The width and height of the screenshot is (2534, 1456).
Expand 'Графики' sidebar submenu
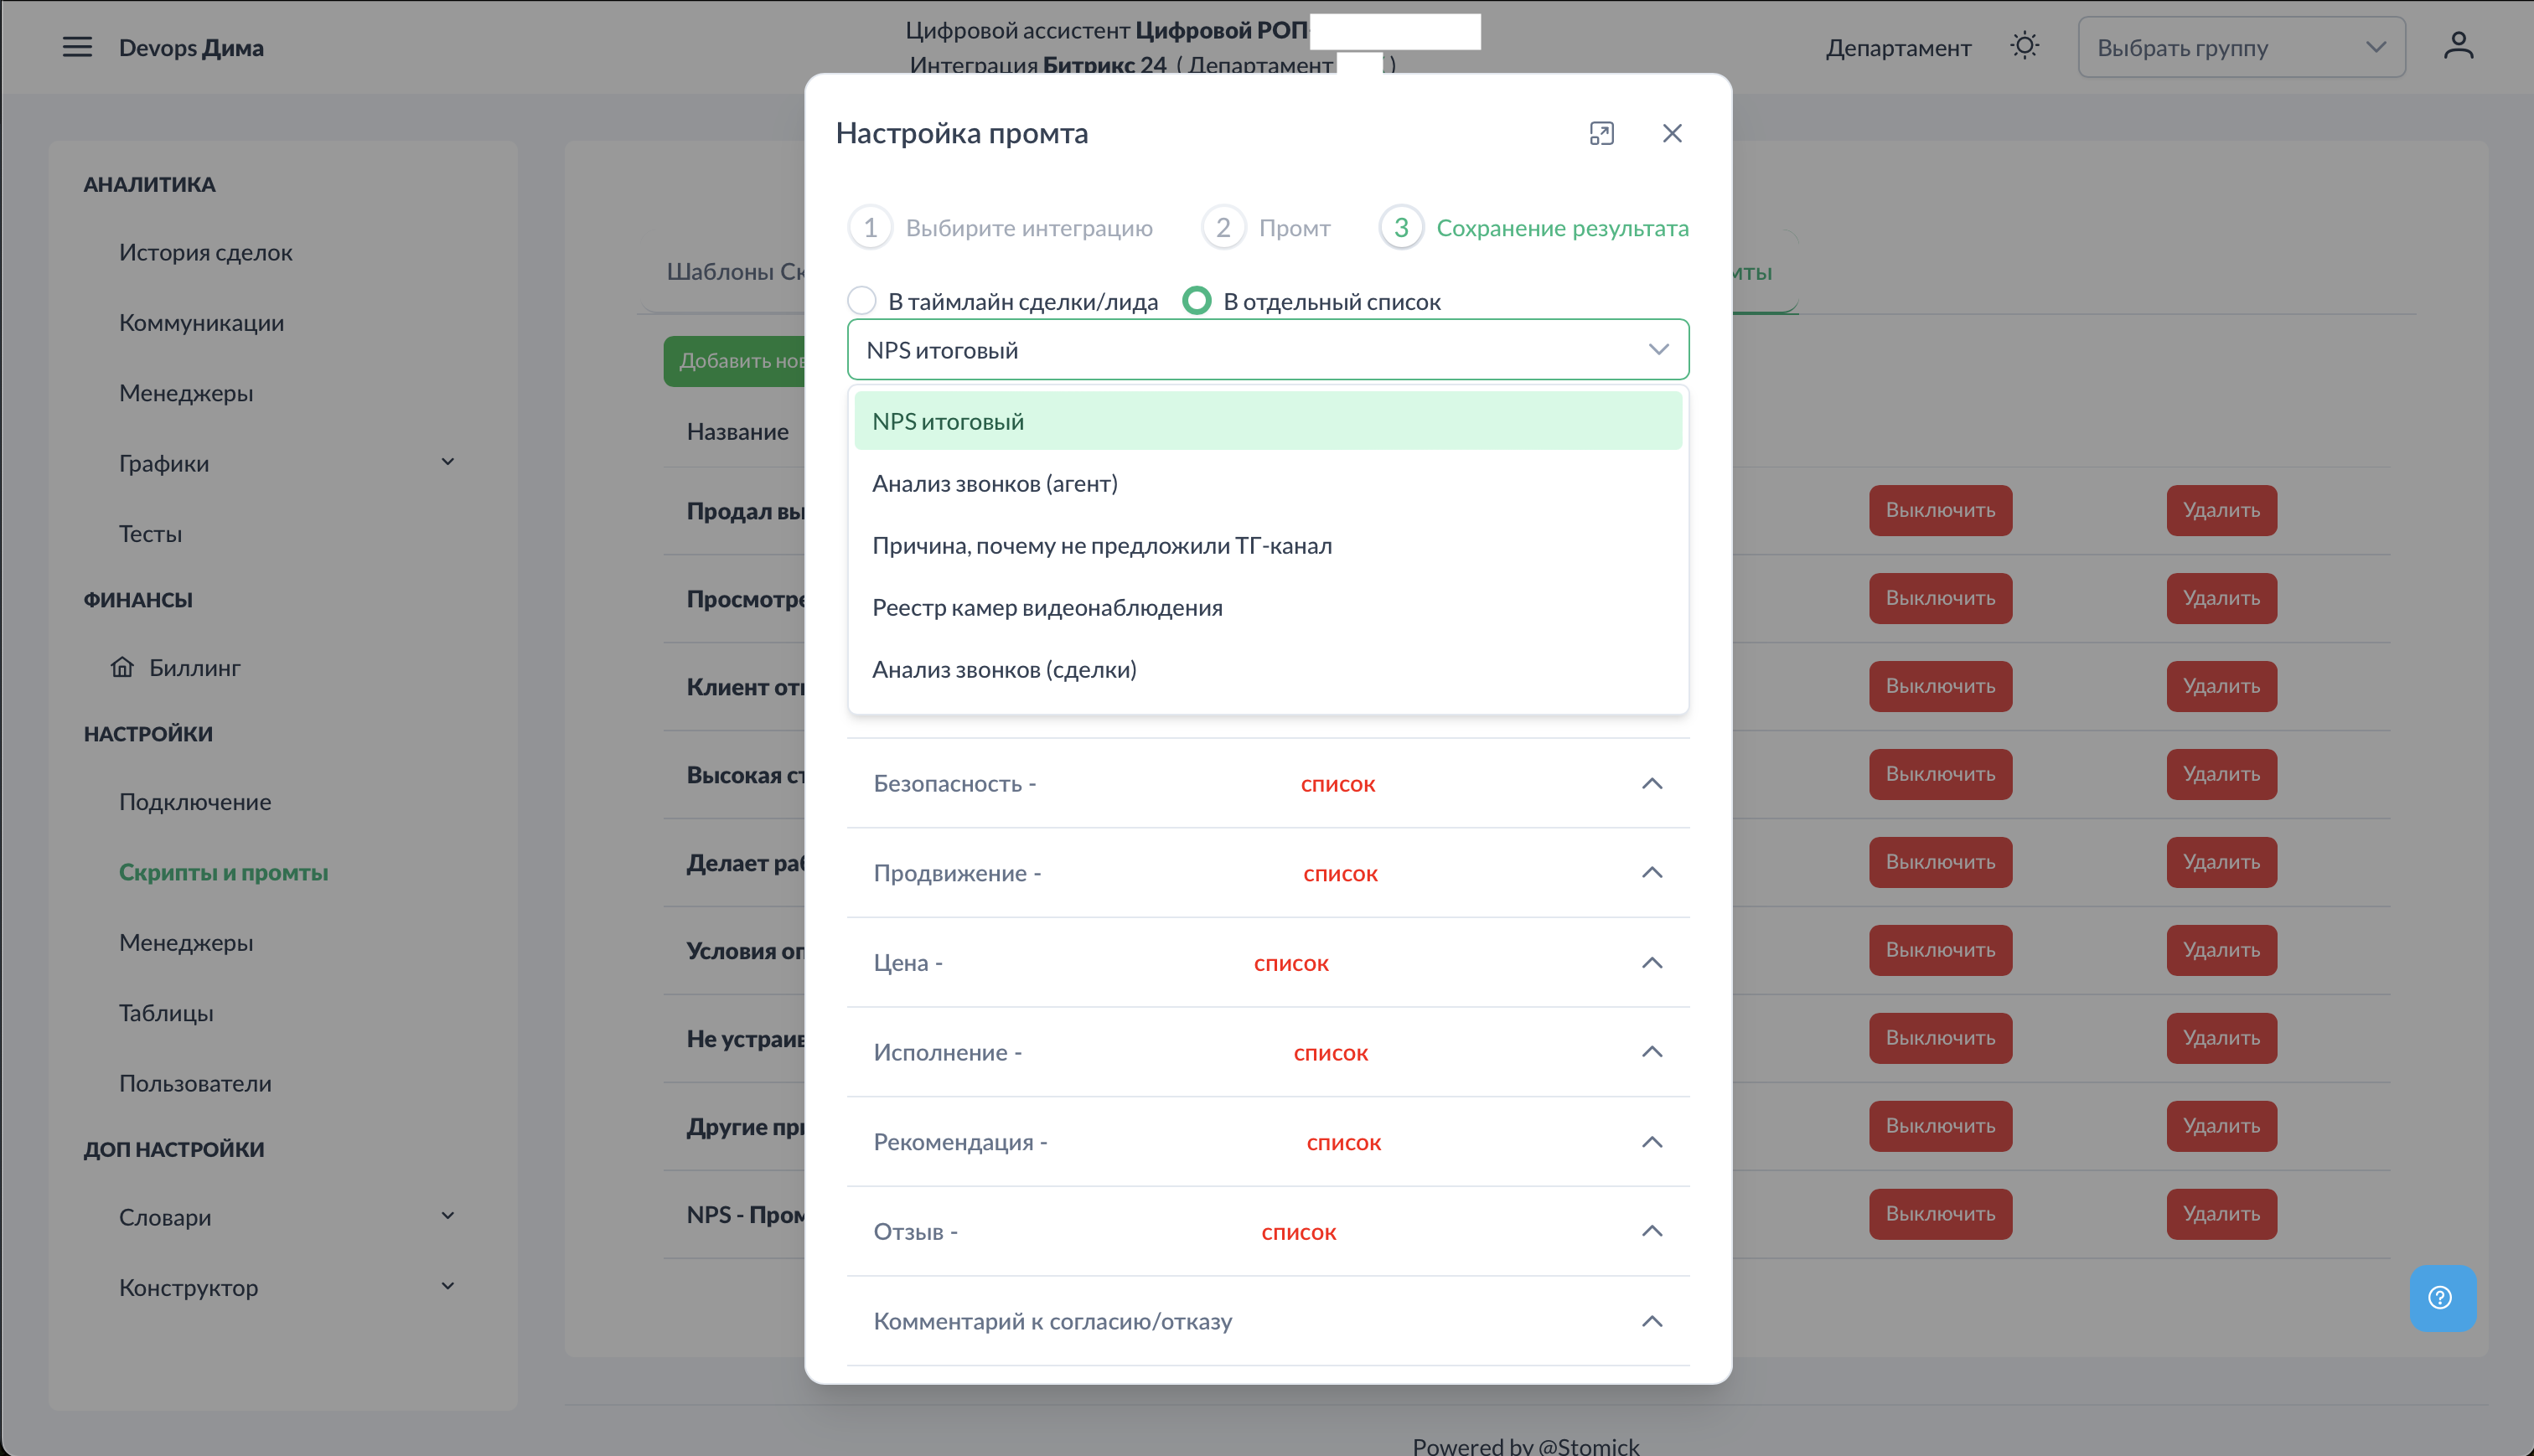click(x=448, y=462)
